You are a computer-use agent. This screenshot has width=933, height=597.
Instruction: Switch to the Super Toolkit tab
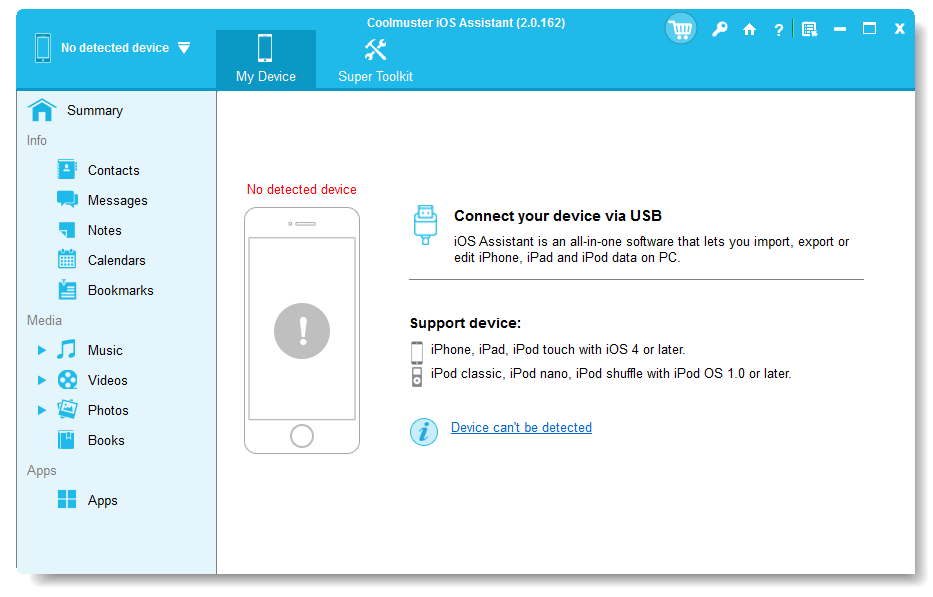click(x=375, y=60)
